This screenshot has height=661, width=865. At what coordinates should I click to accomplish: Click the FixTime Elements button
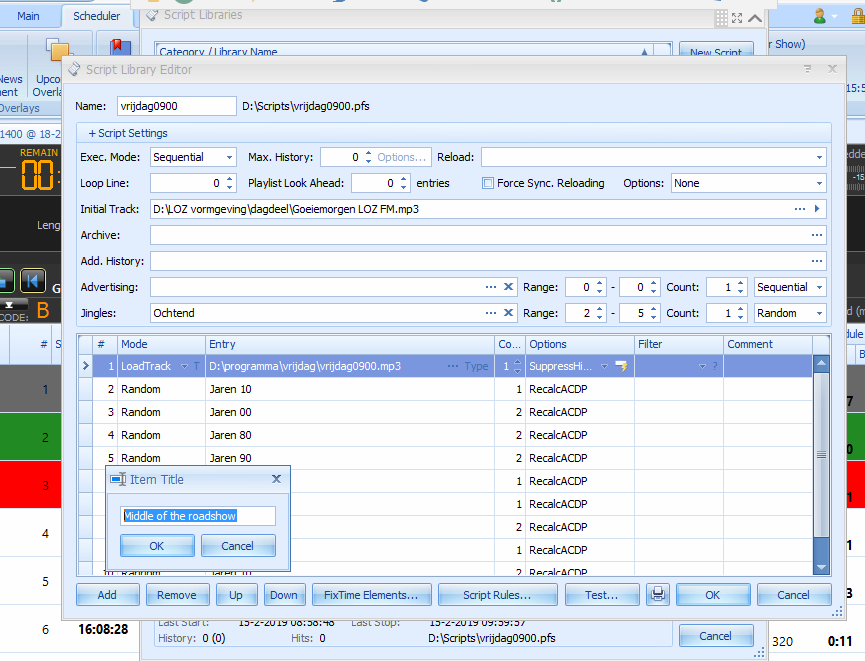coord(371,595)
